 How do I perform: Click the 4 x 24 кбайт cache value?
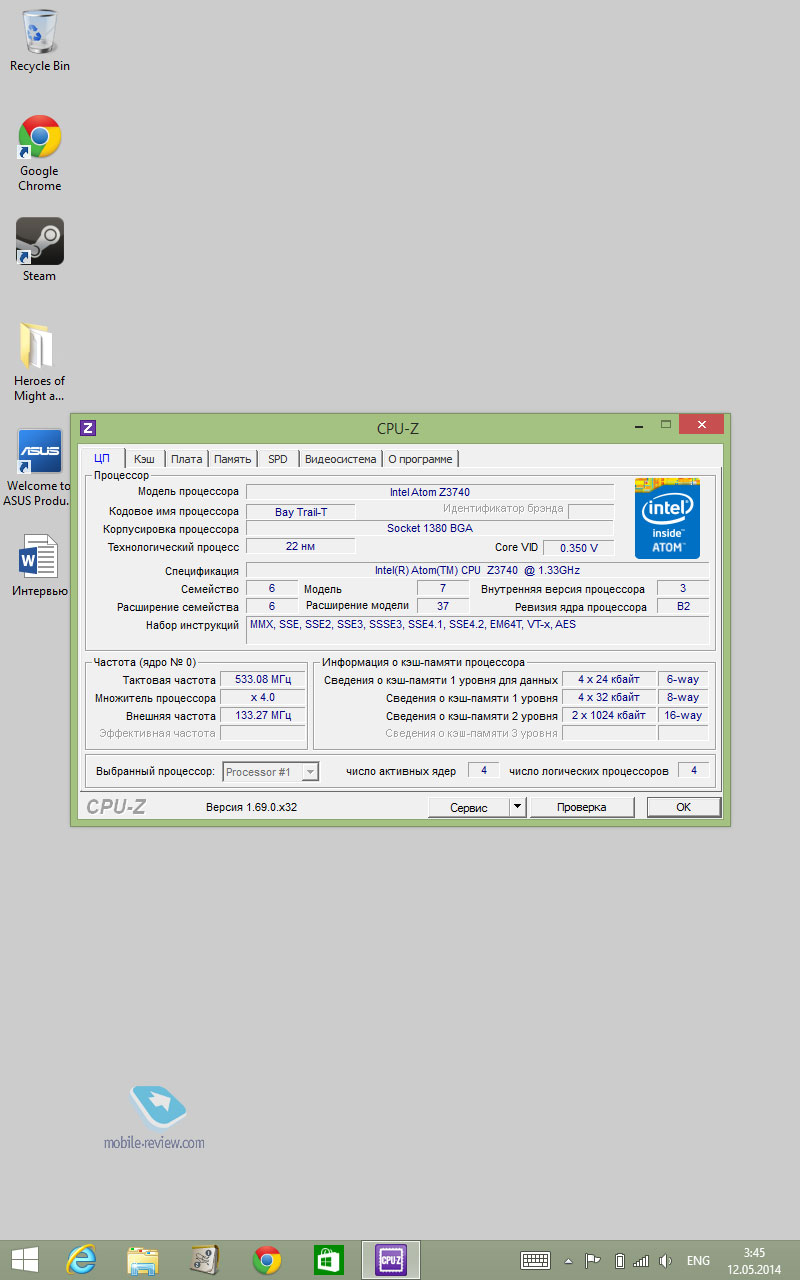coord(609,680)
